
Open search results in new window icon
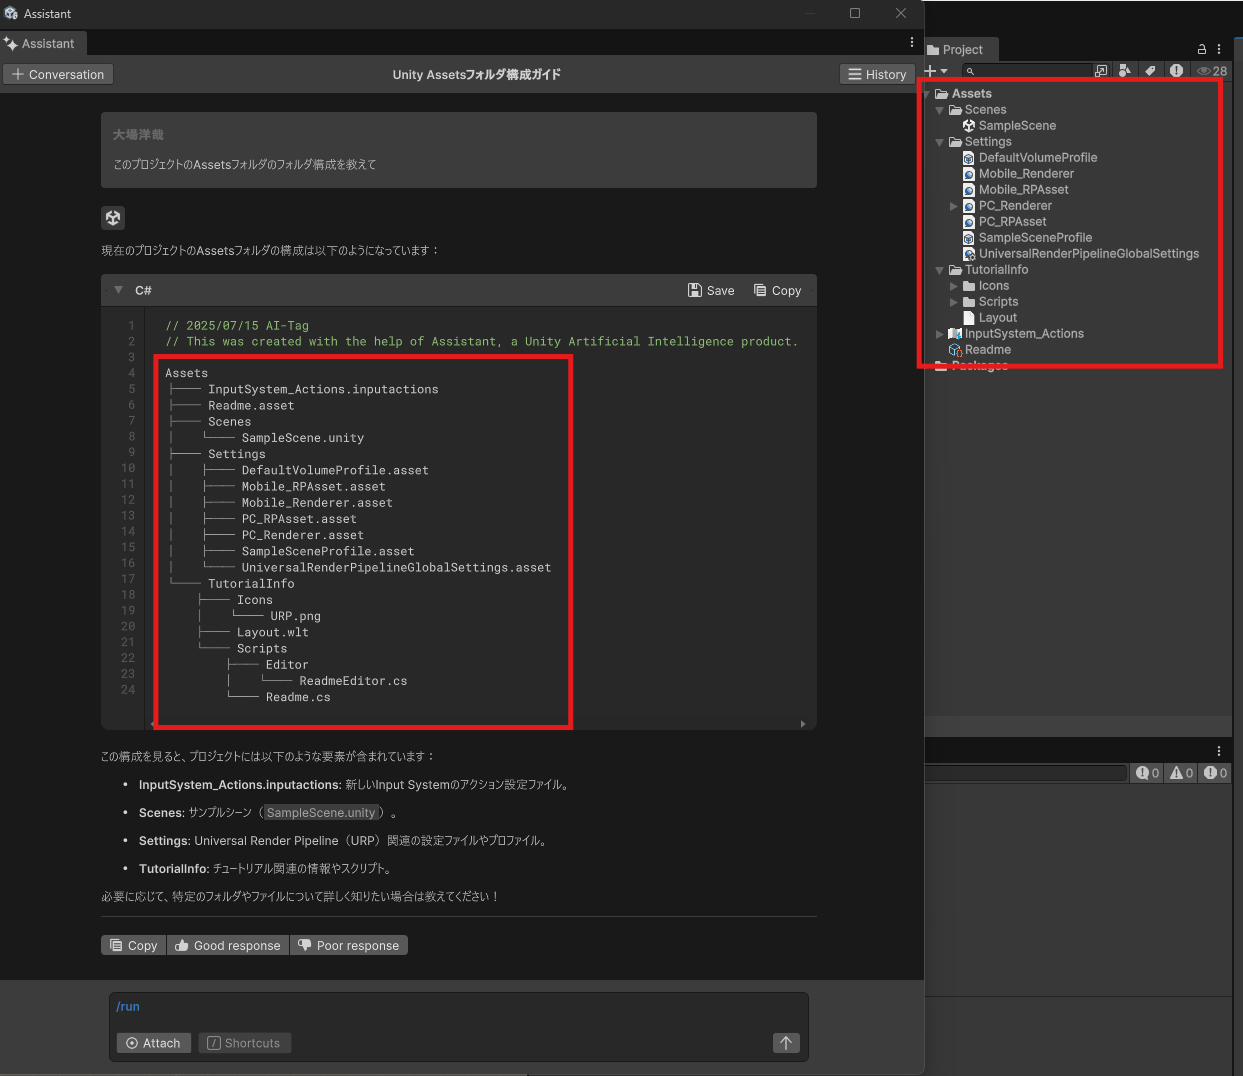[x=1101, y=71]
